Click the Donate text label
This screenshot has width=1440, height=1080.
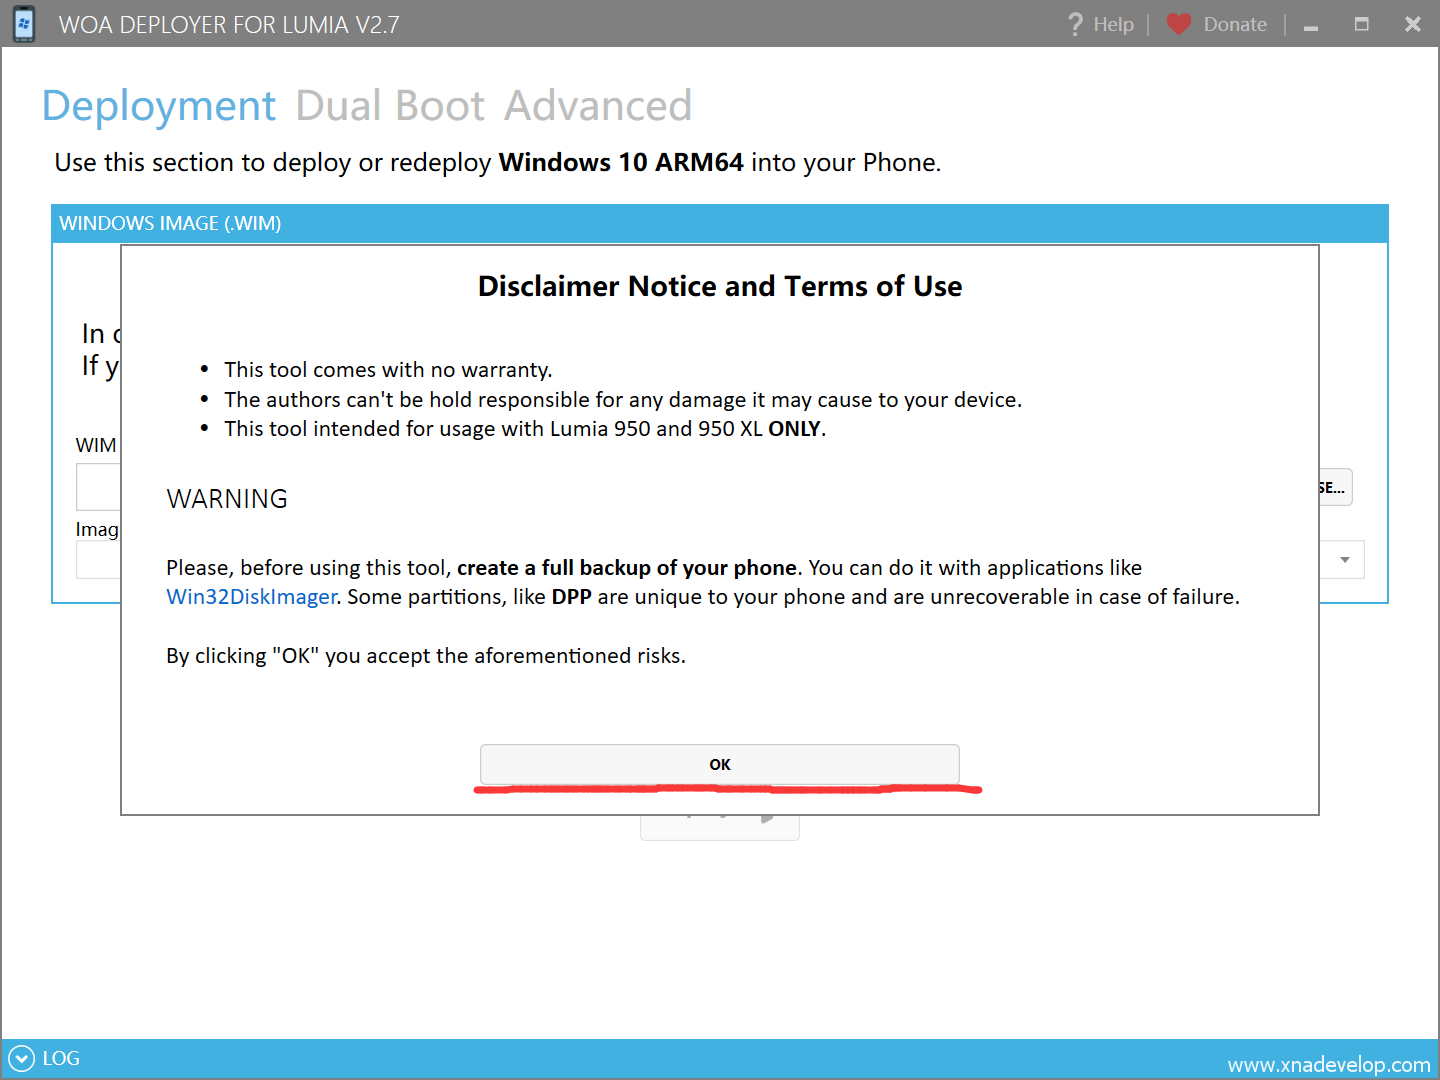1235,24
